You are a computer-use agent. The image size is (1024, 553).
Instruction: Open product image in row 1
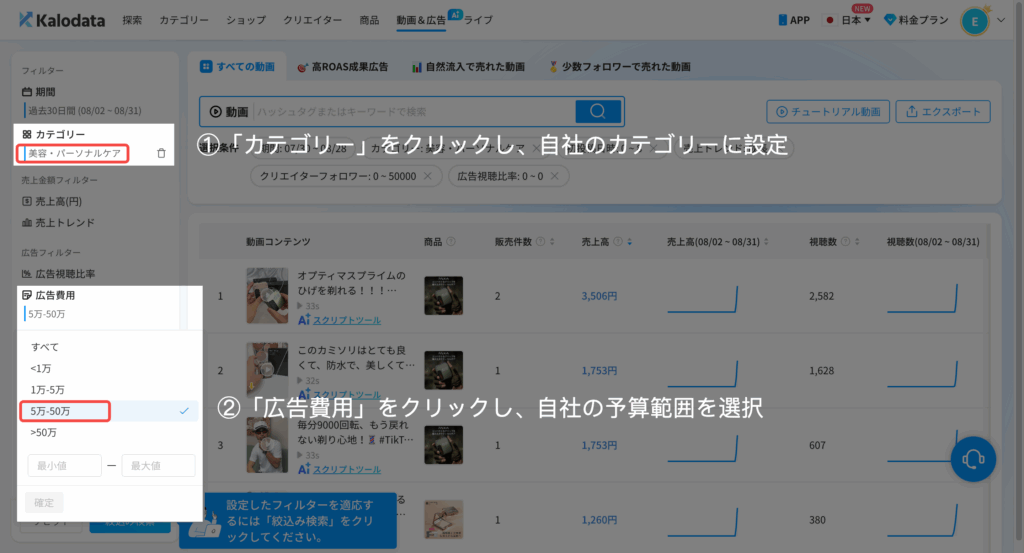click(443, 296)
